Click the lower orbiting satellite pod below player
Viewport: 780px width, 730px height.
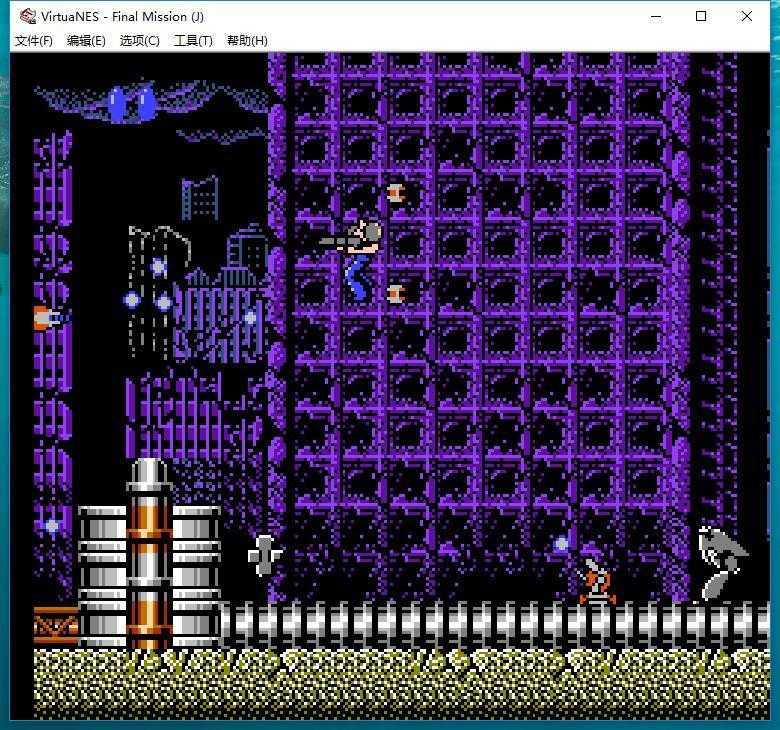396,294
